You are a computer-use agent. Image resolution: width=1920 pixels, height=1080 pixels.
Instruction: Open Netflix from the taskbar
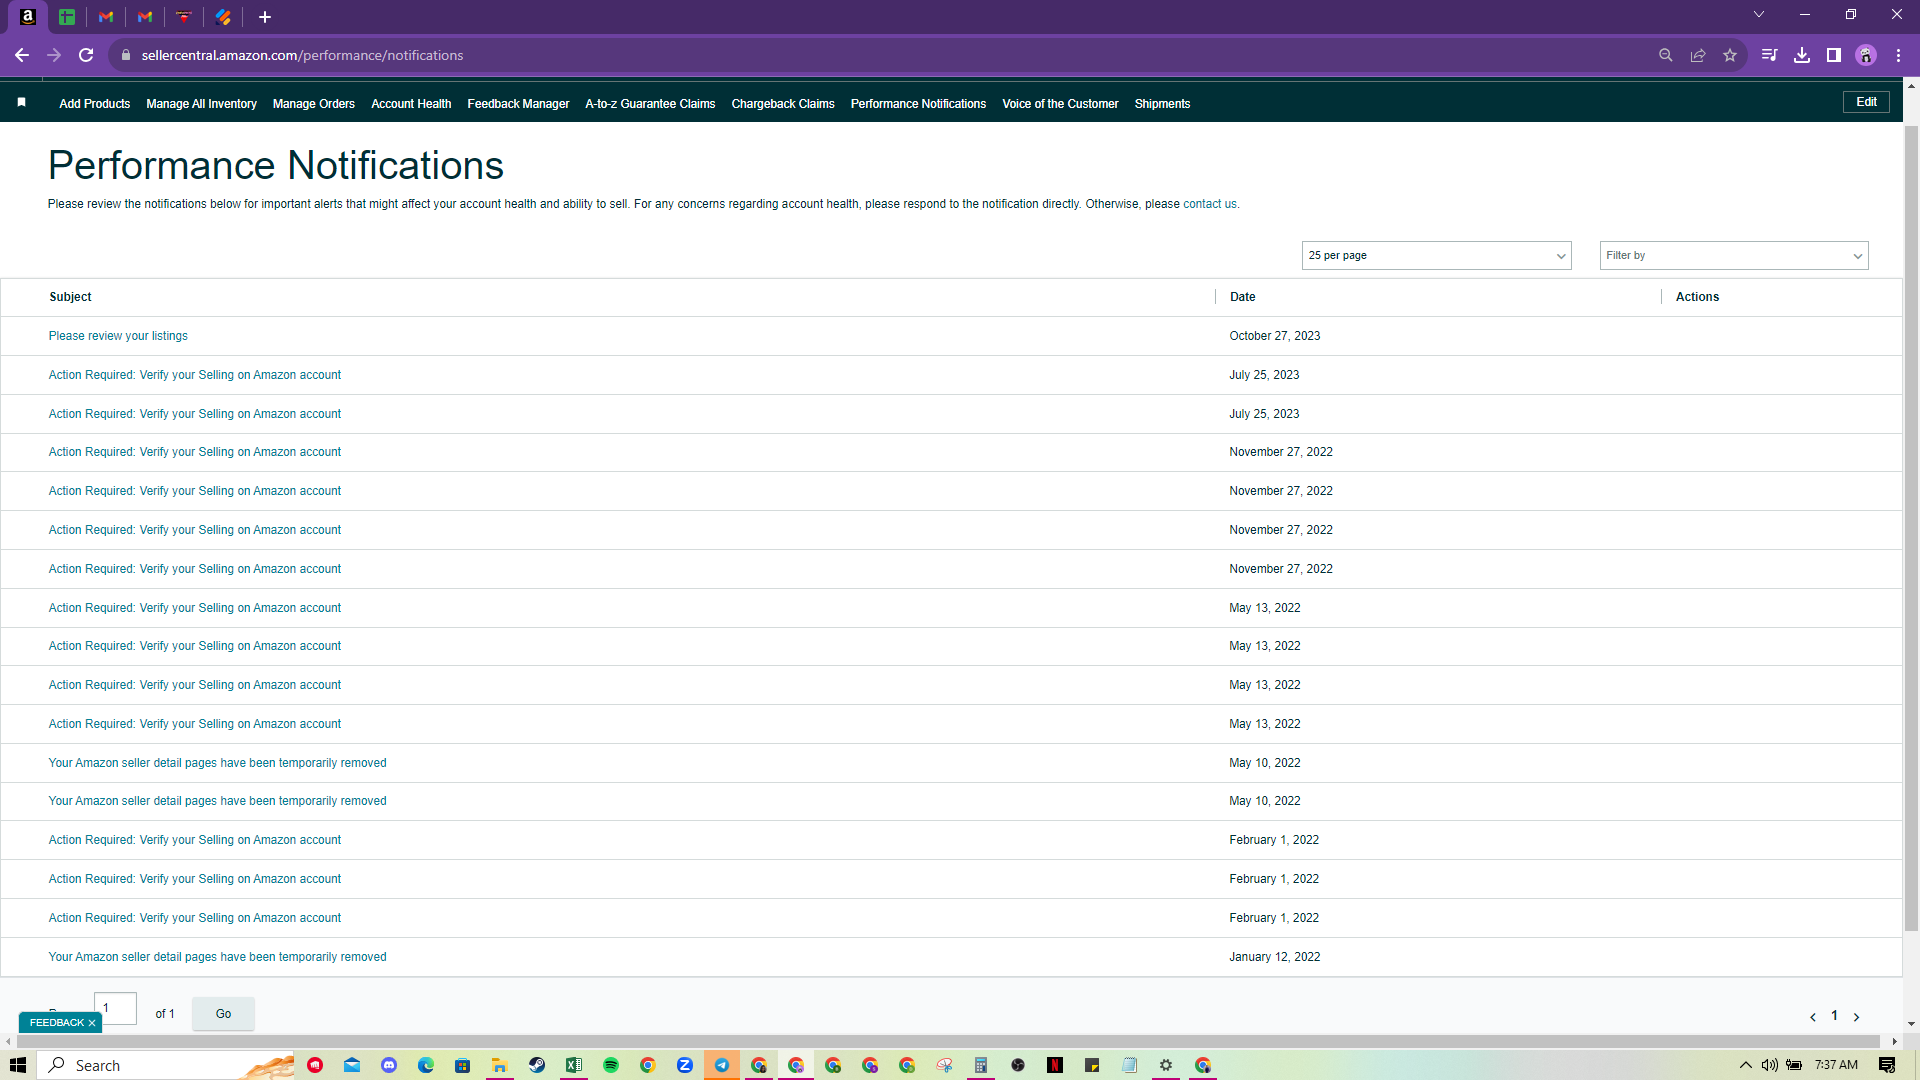coord(1055,1065)
